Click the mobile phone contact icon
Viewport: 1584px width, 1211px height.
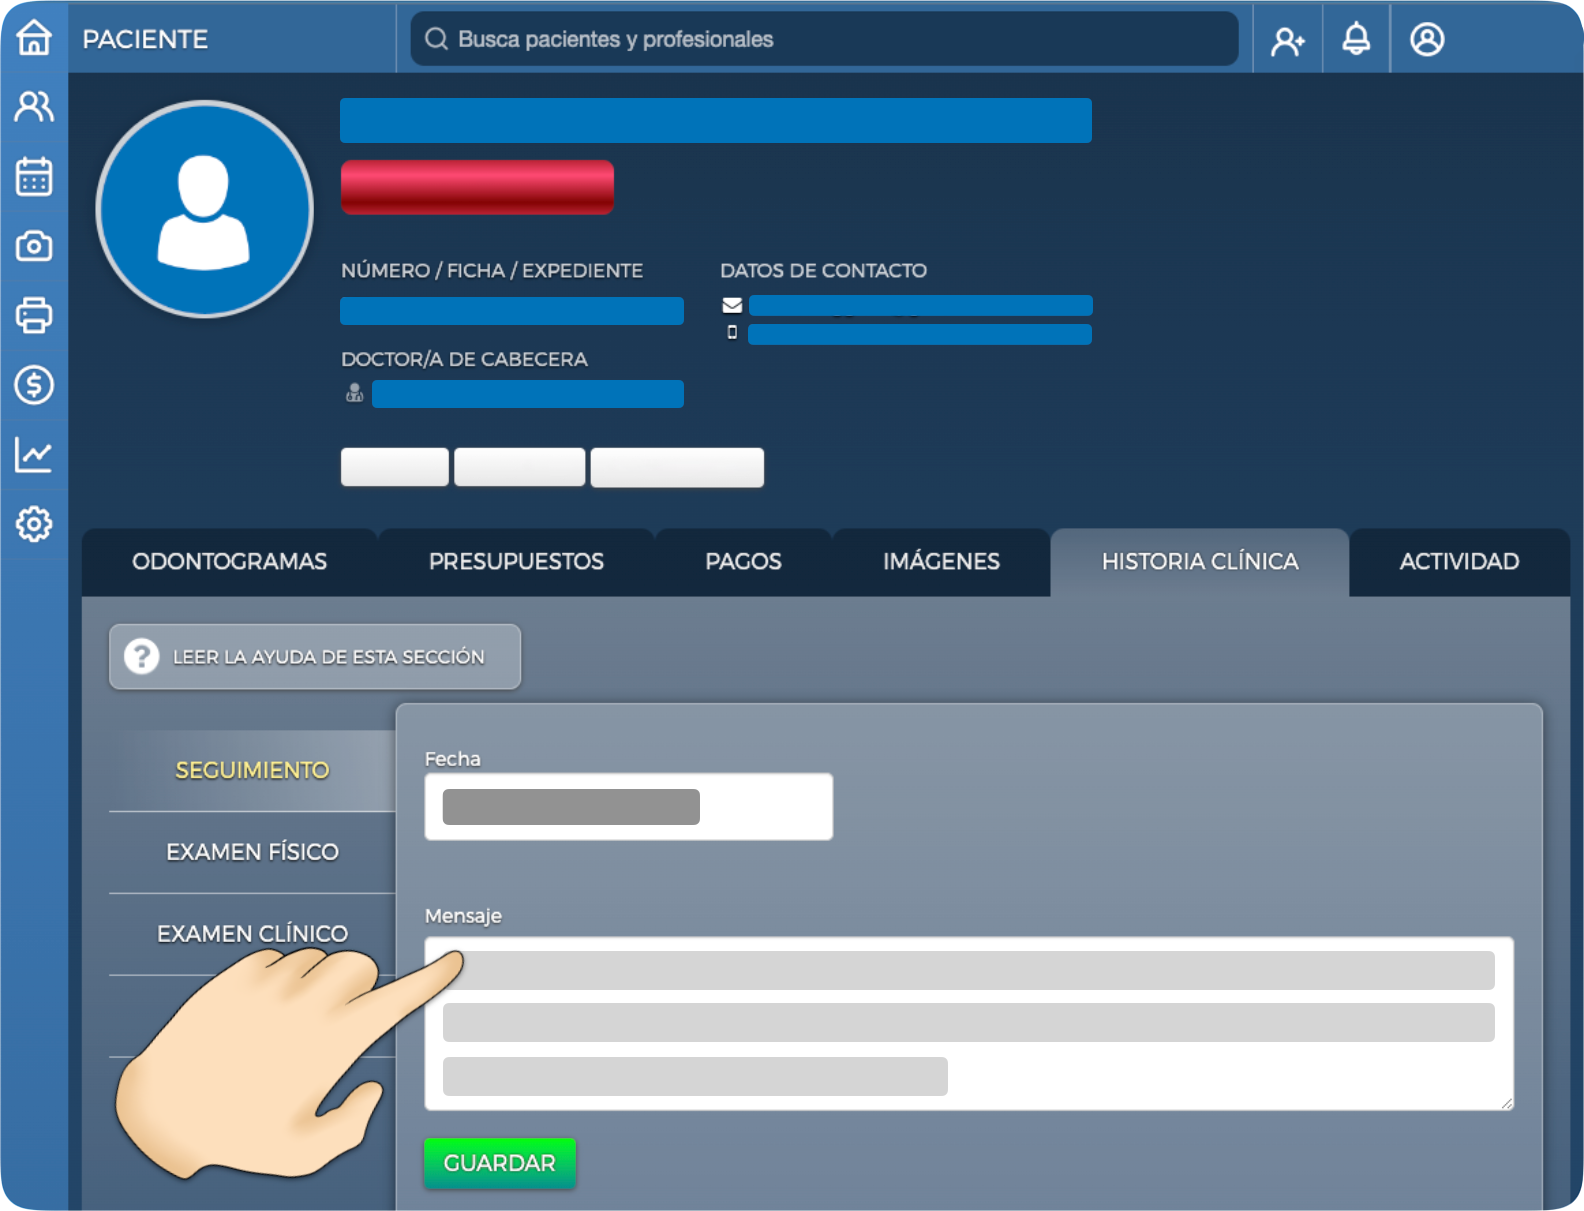[732, 332]
